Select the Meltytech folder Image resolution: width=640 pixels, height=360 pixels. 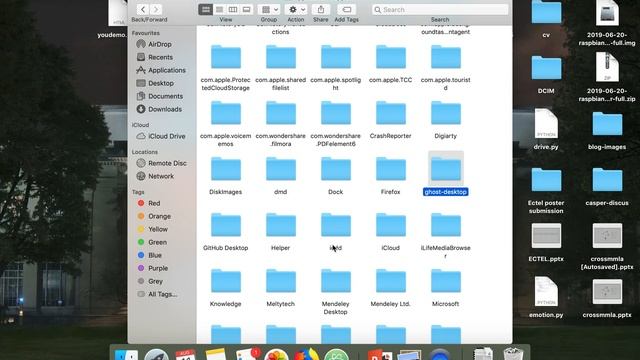(281, 281)
